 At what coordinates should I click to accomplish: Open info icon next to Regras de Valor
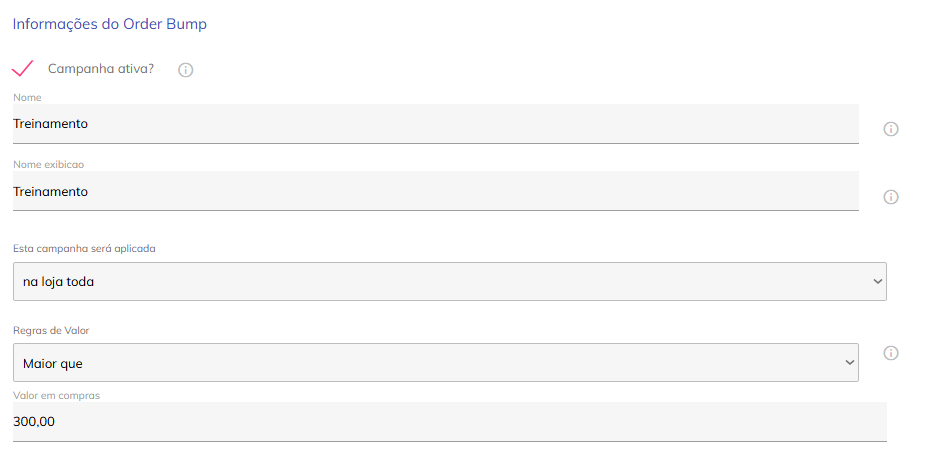click(891, 353)
